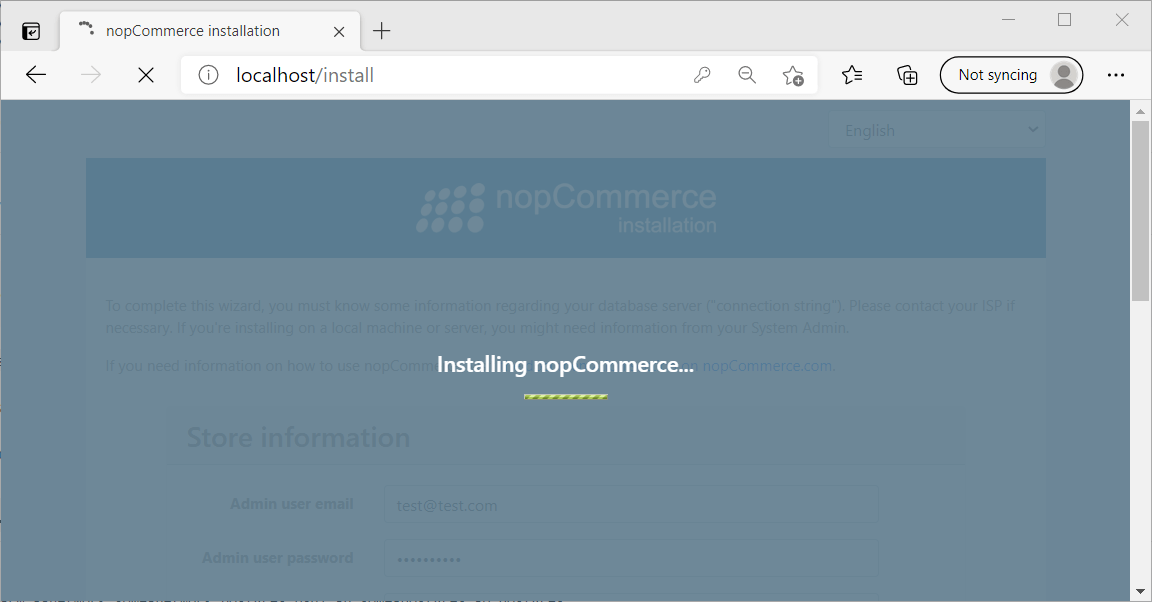Open the Not syncing profile button
Viewport: 1152px width, 602px height.
click(1011, 75)
